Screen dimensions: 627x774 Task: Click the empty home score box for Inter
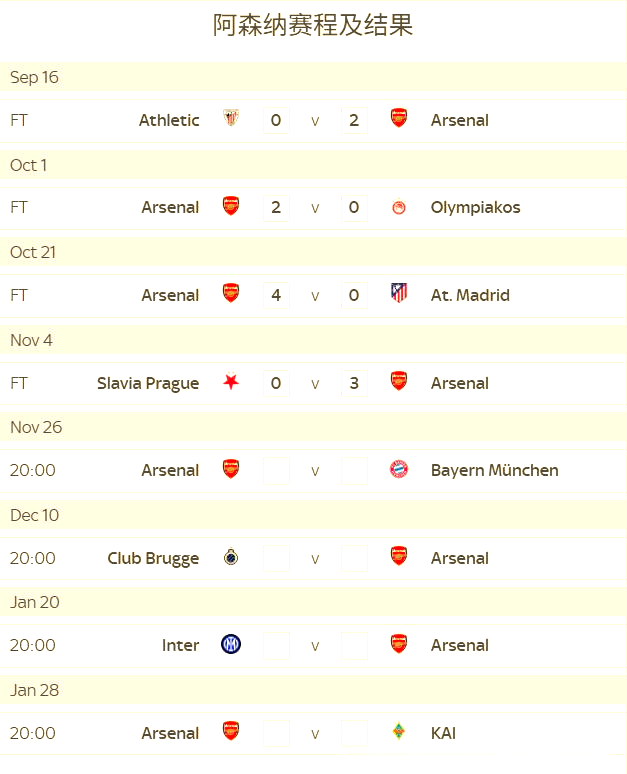pyautogui.click(x=276, y=646)
